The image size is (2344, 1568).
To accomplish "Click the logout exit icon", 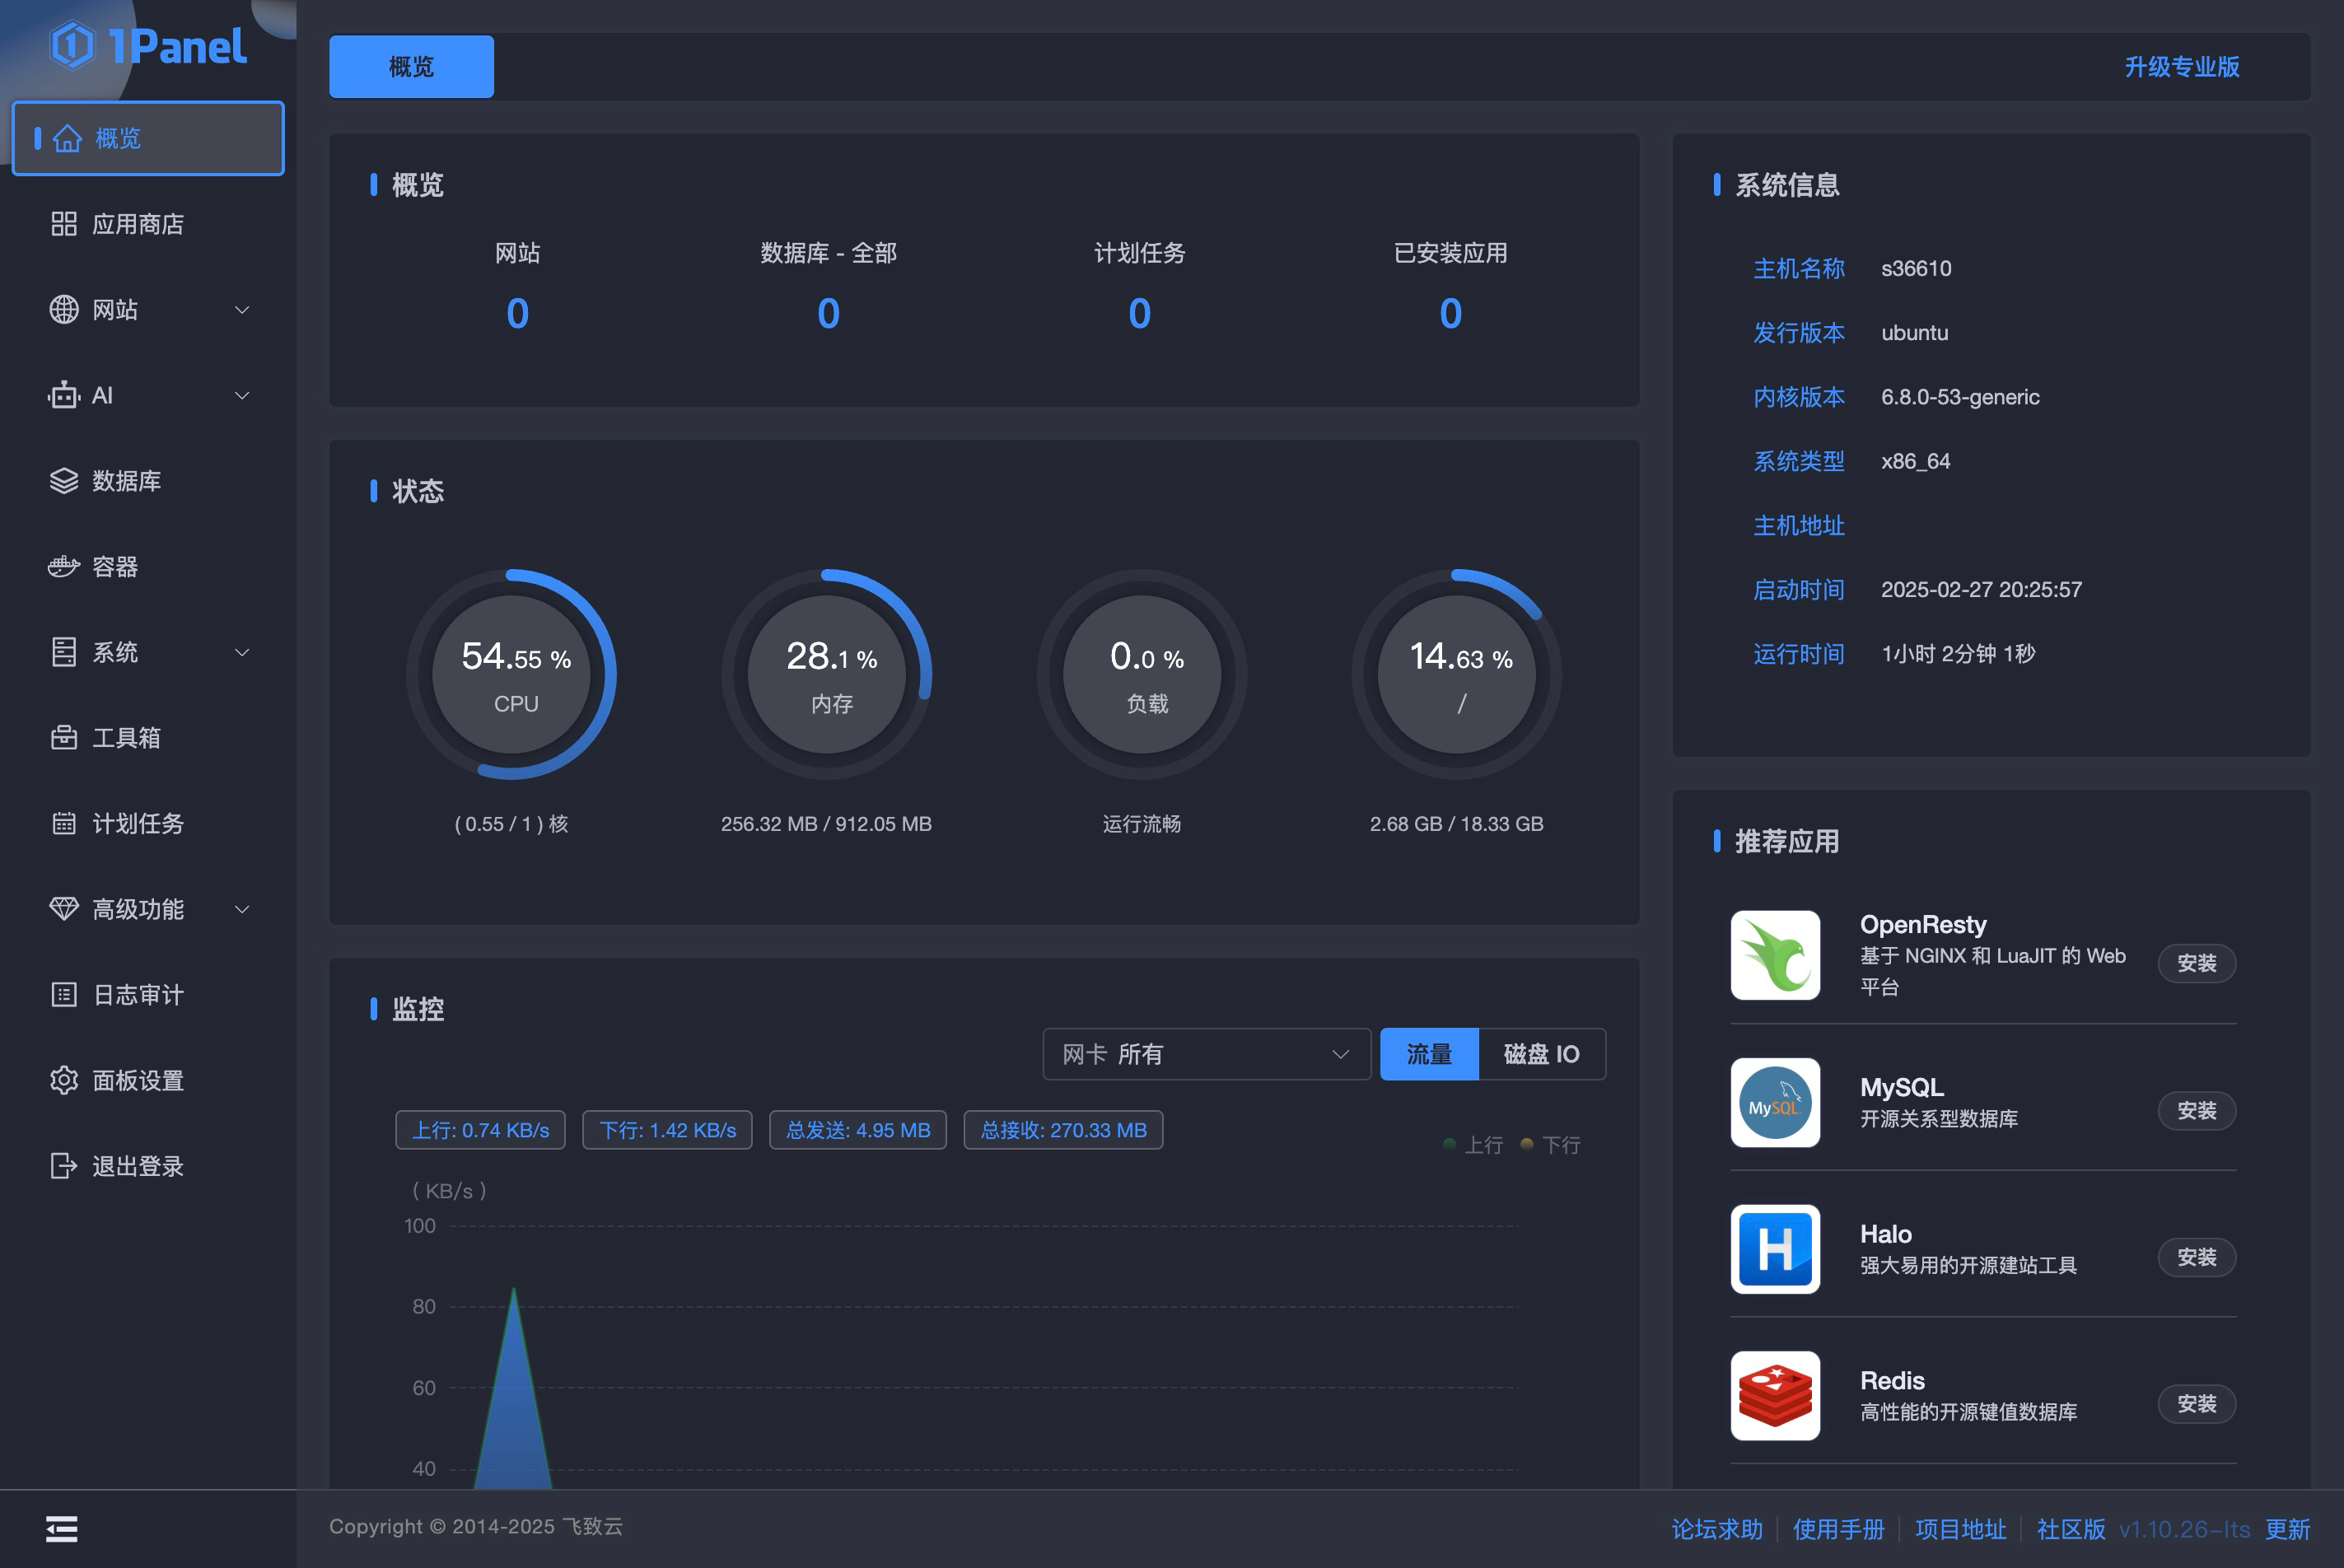I will point(64,1166).
